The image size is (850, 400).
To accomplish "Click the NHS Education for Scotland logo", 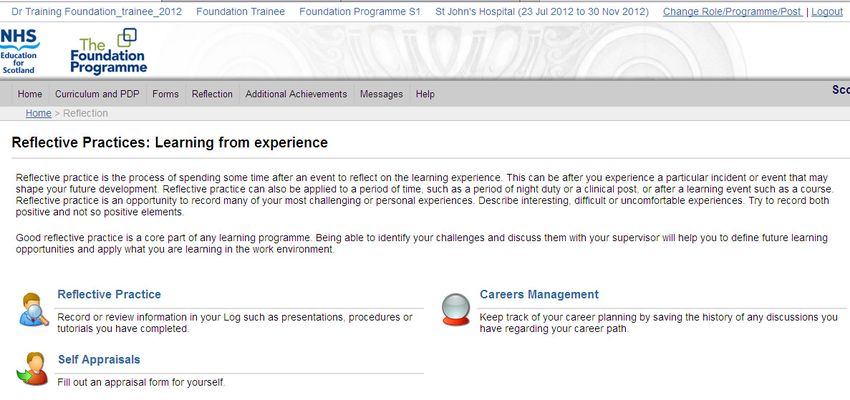I will [x=19, y=51].
